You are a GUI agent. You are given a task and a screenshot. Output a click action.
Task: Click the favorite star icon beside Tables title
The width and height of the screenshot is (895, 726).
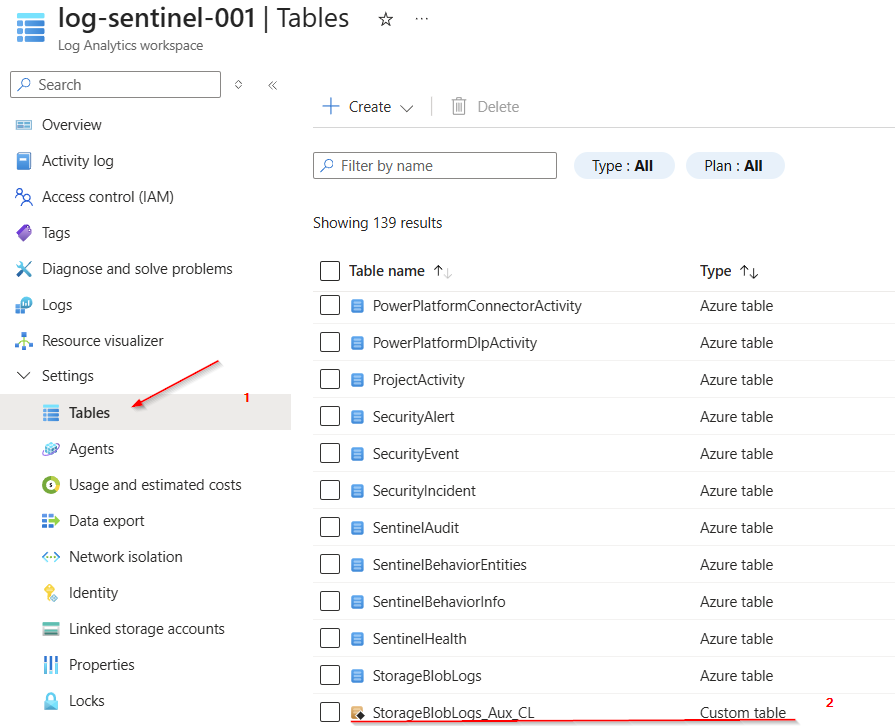[386, 19]
